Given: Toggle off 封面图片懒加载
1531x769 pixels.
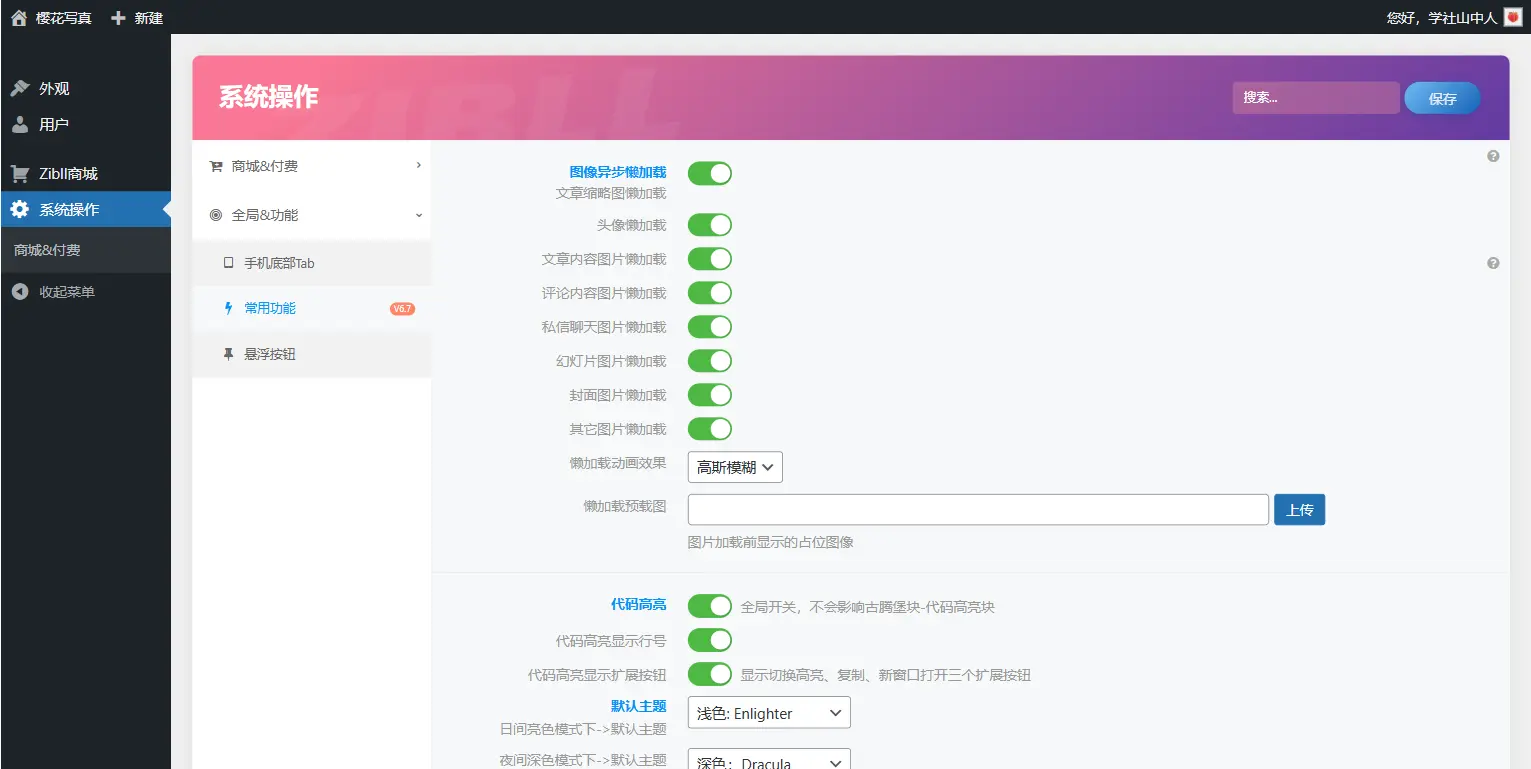Looking at the screenshot, I should coord(709,394).
